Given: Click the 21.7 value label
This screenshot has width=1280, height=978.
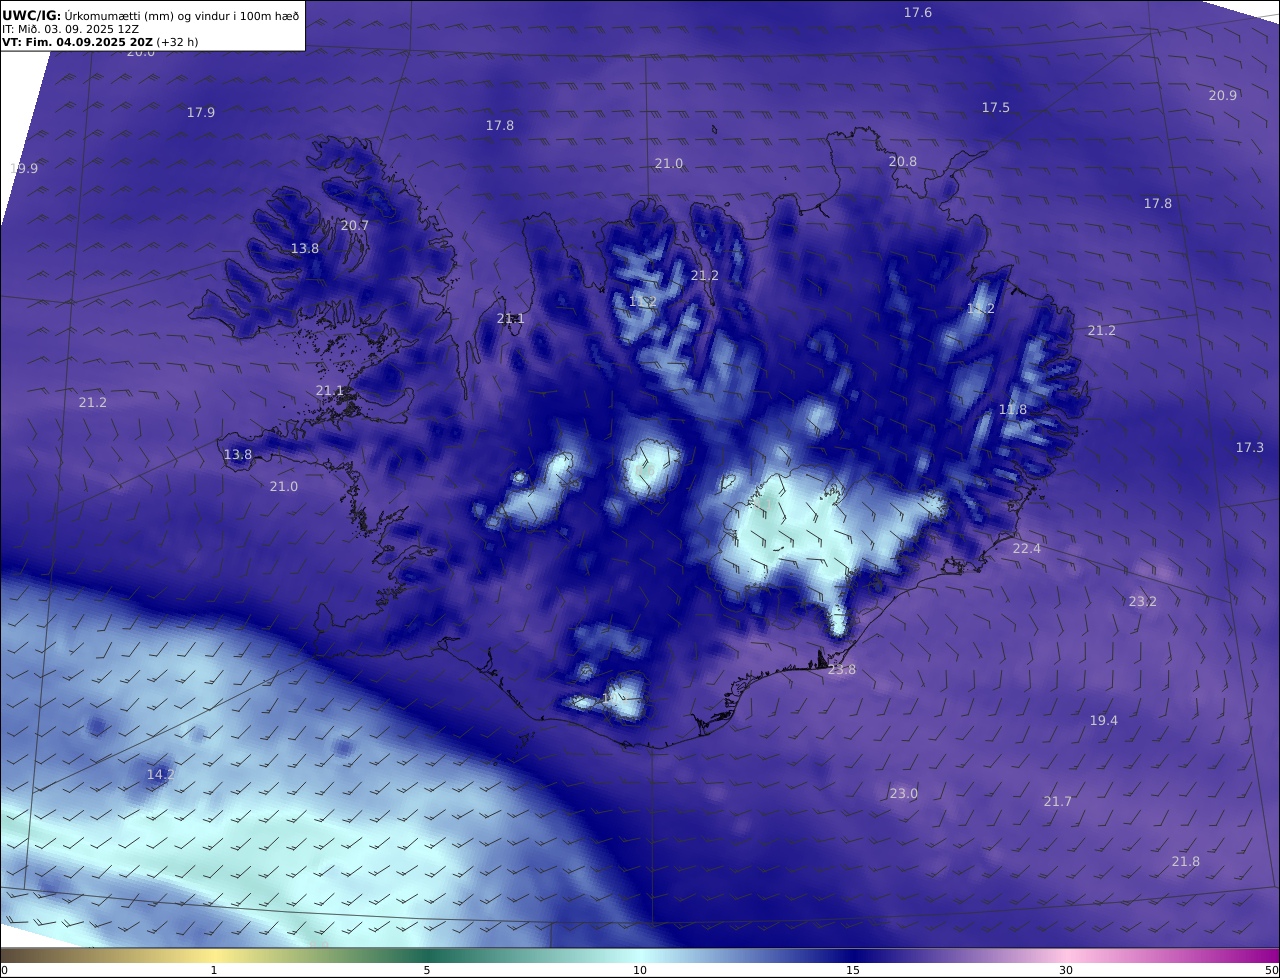Looking at the screenshot, I should tap(1058, 801).
